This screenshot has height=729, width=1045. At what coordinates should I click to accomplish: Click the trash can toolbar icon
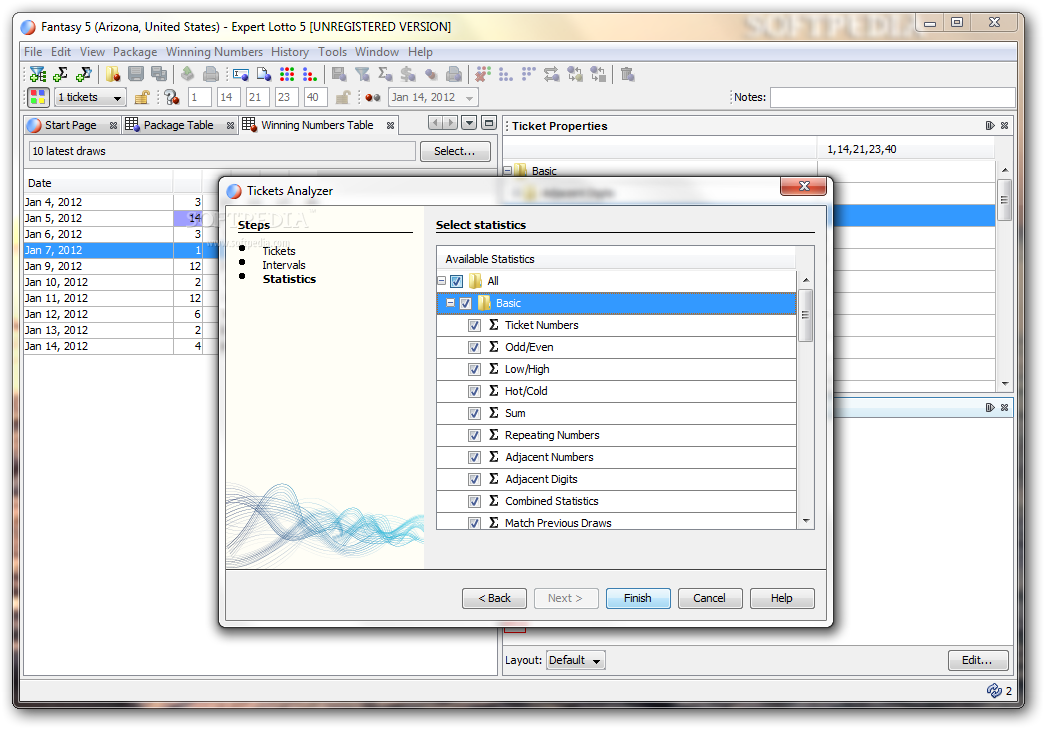click(x=627, y=75)
